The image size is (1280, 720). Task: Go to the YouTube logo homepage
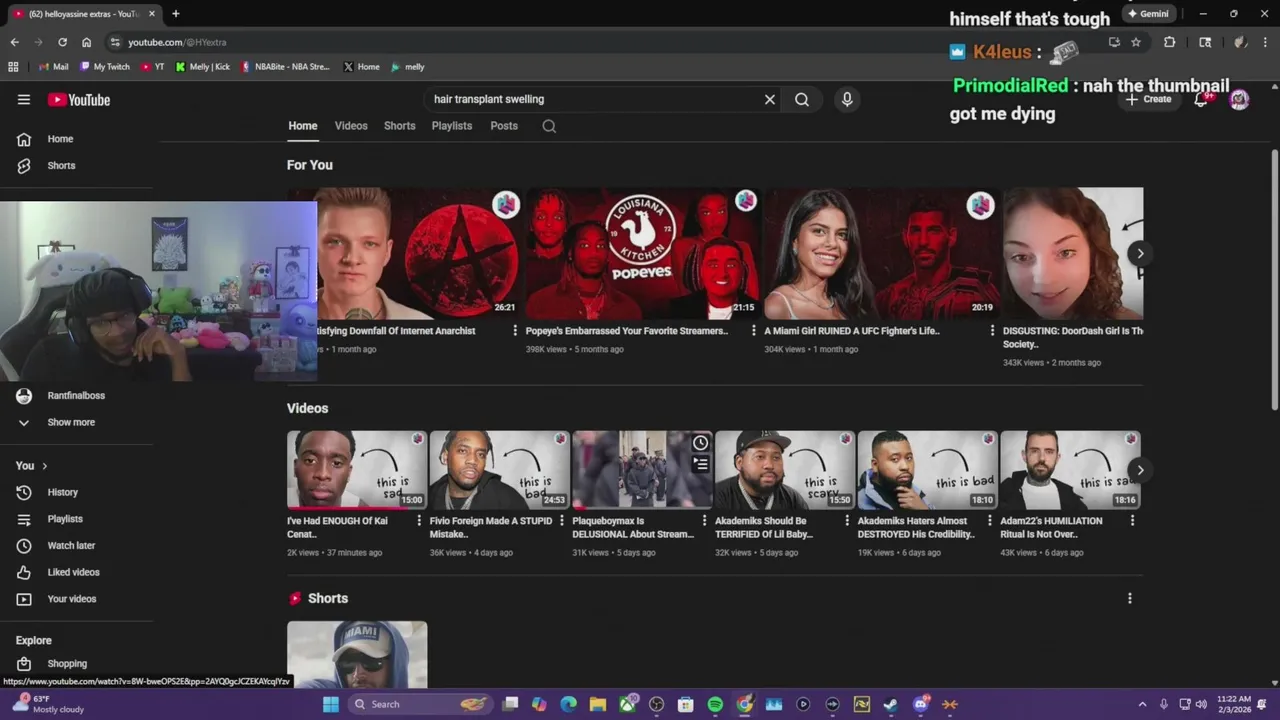coord(79,100)
